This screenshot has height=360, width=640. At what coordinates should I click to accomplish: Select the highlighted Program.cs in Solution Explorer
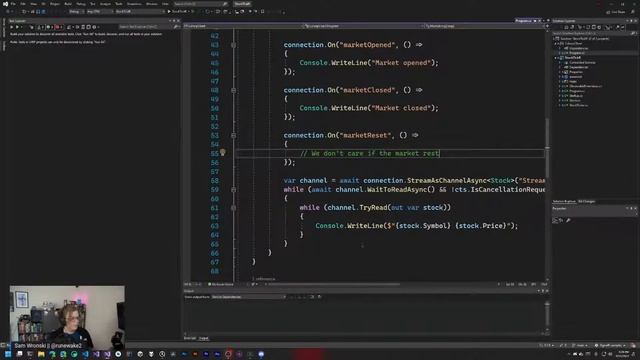pos(577,53)
